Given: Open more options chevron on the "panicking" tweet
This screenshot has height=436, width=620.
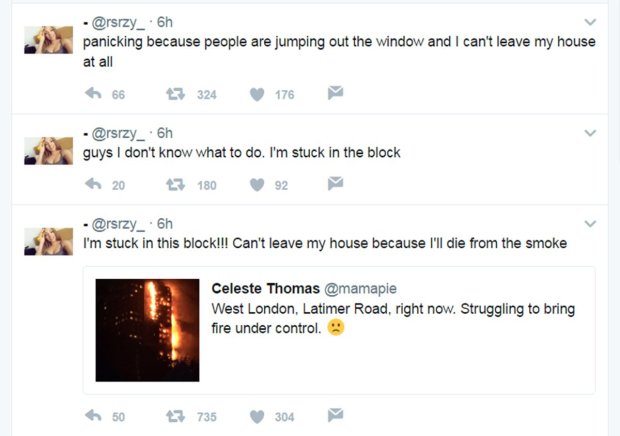Looking at the screenshot, I should [x=590, y=22].
